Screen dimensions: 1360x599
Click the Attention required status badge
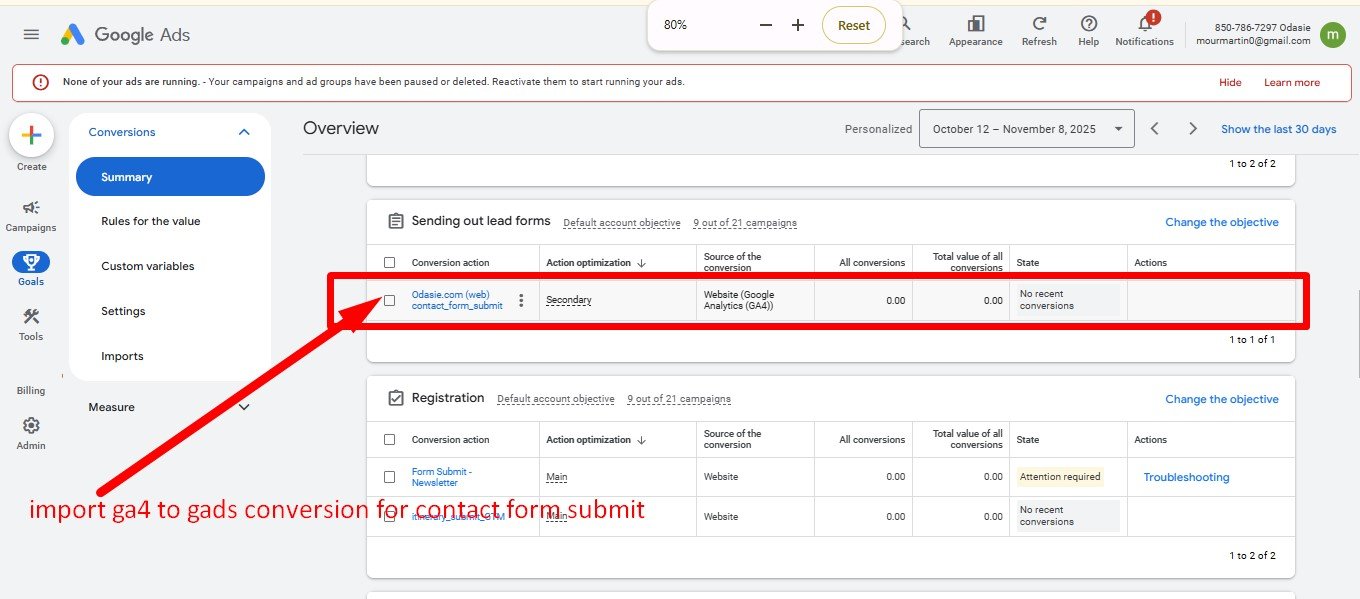click(x=1060, y=477)
